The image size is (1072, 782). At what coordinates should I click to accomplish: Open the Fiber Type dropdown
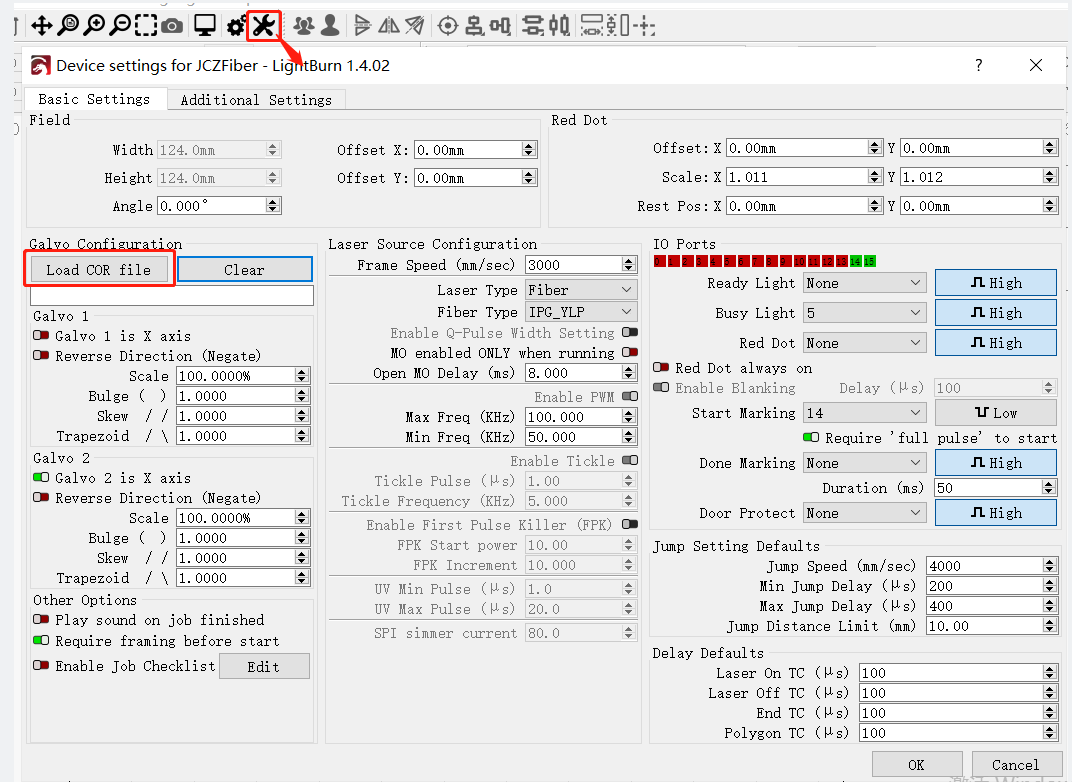(581, 312)
